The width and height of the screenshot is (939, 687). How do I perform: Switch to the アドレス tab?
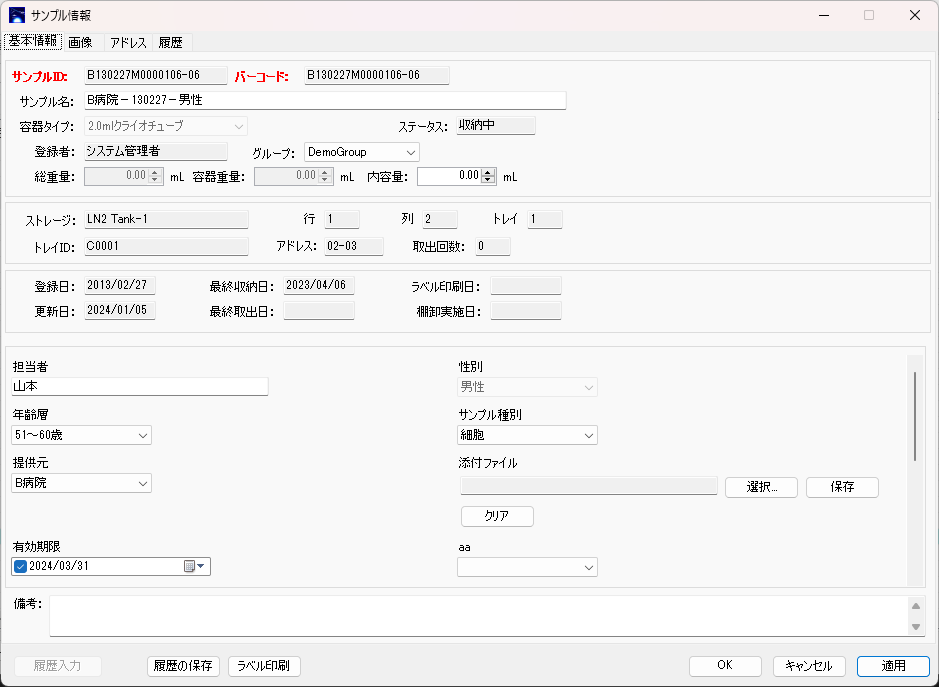(128, 42)
